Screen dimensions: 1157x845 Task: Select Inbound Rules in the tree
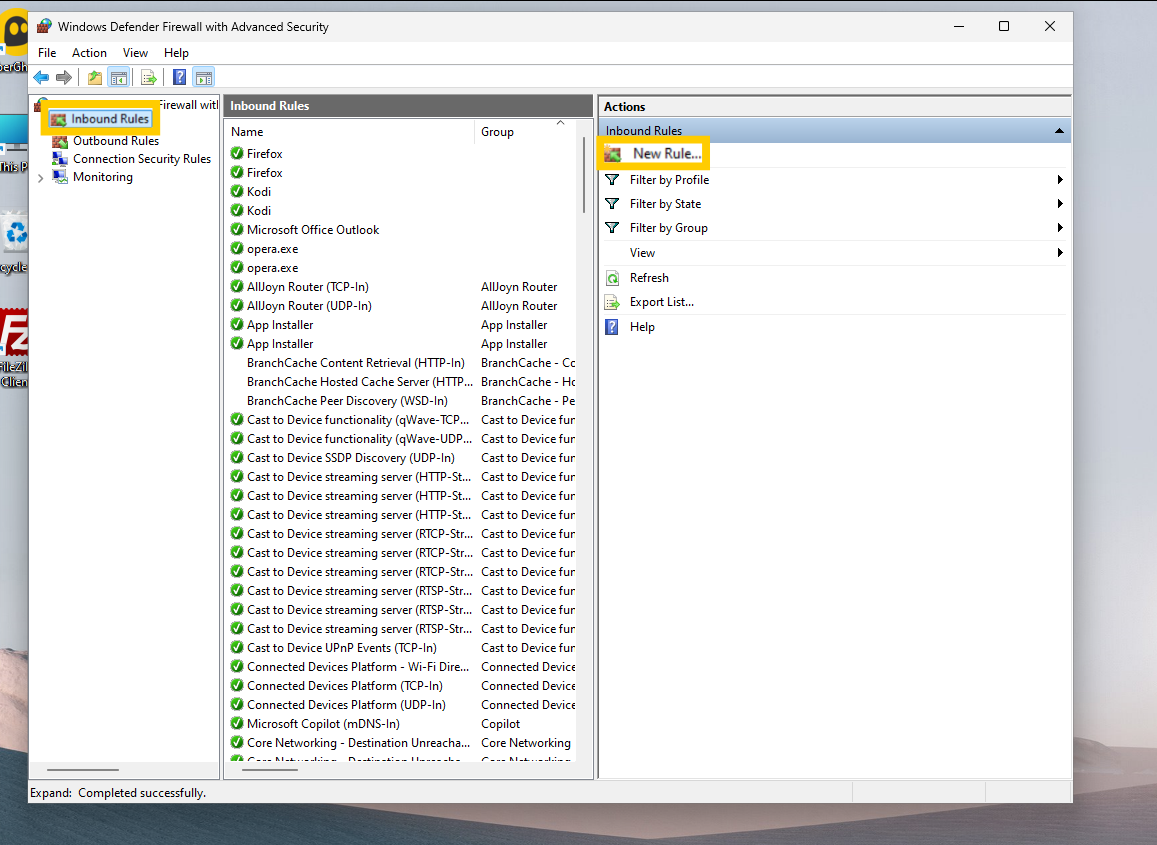(x=110, y=119)
